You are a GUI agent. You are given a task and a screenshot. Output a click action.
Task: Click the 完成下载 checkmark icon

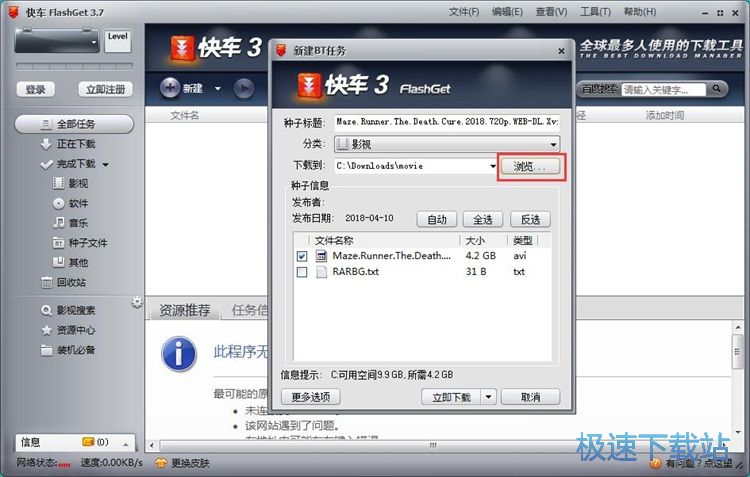tap(46, 164)
